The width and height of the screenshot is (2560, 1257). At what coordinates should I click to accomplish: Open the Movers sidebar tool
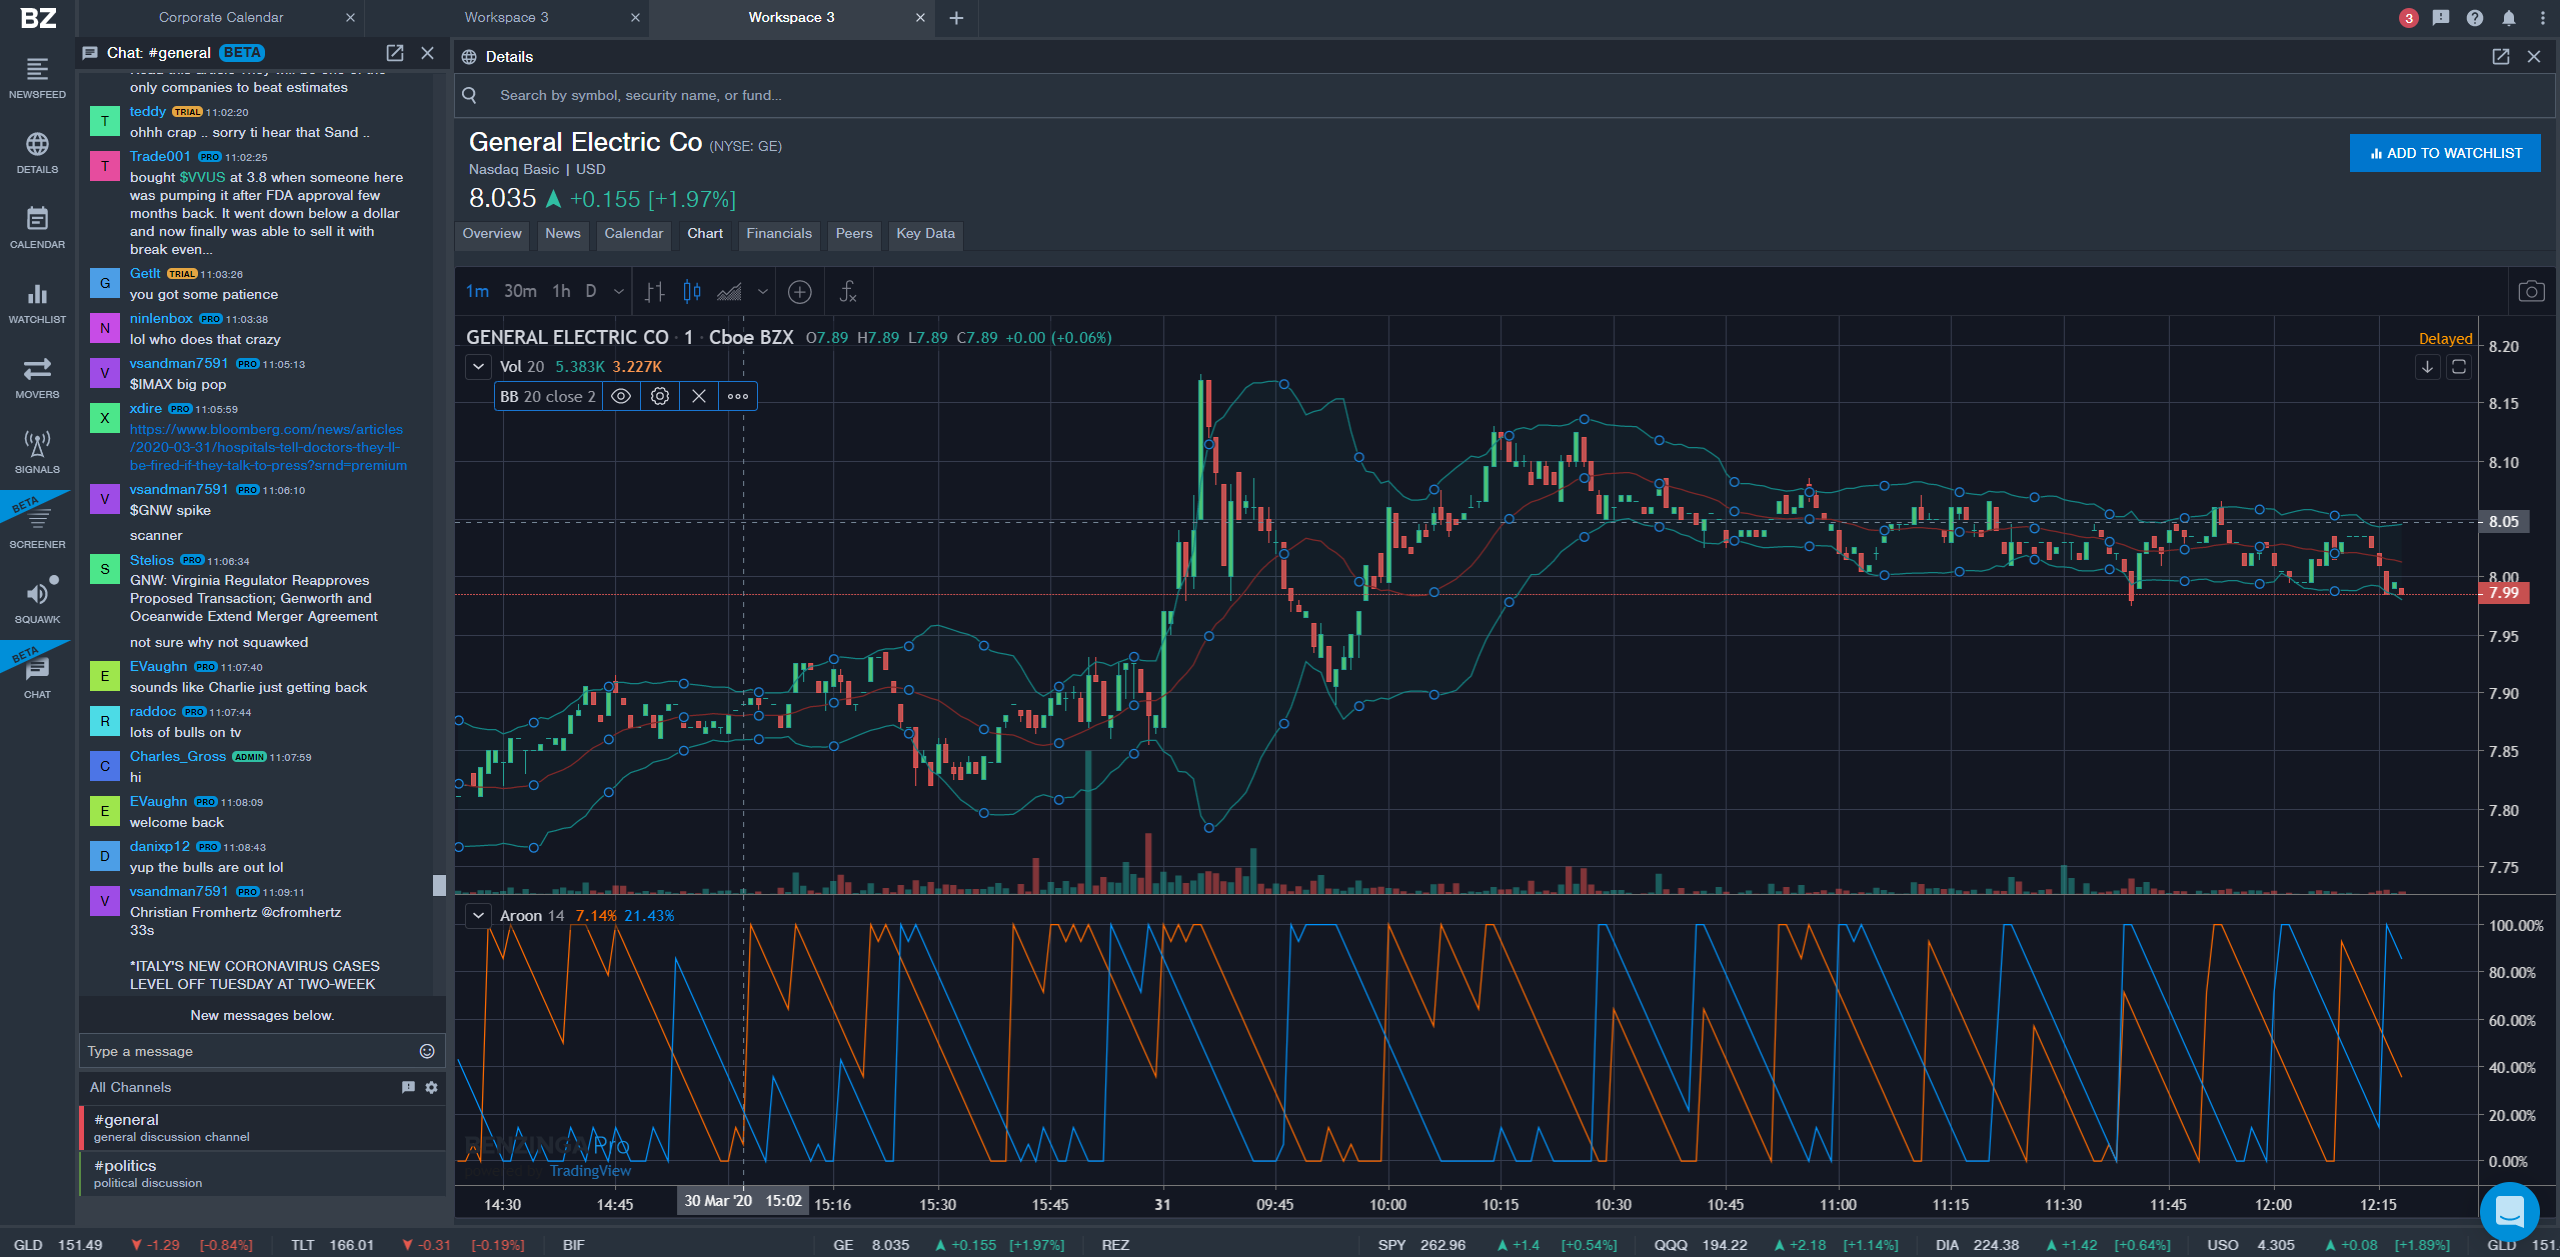click(37, 378)
